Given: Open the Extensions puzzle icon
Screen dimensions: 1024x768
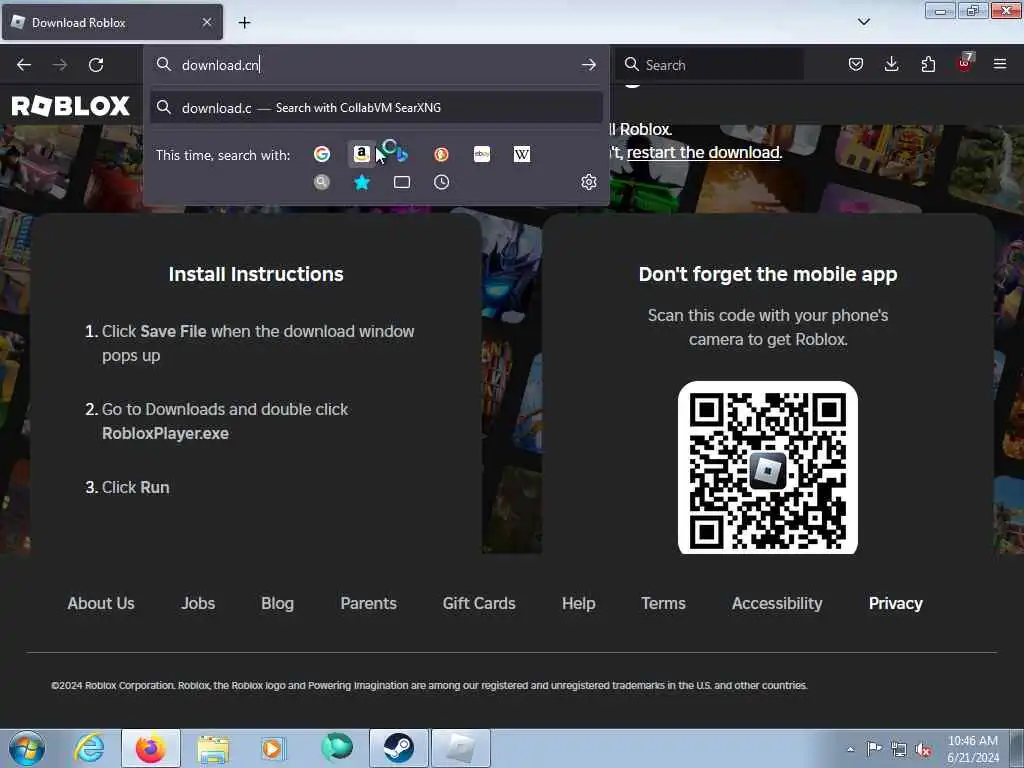Looking at the screenshot, I should tap(928, 64).
